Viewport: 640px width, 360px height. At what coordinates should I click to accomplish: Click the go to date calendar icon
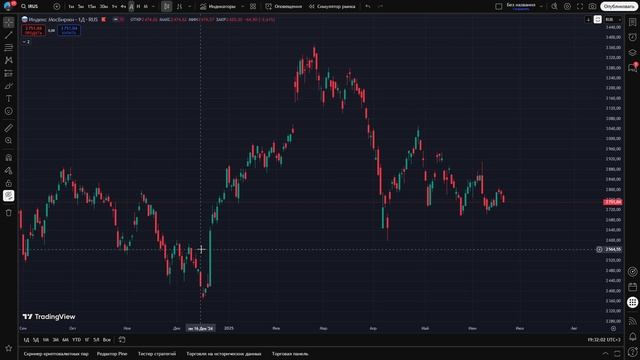[x=122, y=340]
